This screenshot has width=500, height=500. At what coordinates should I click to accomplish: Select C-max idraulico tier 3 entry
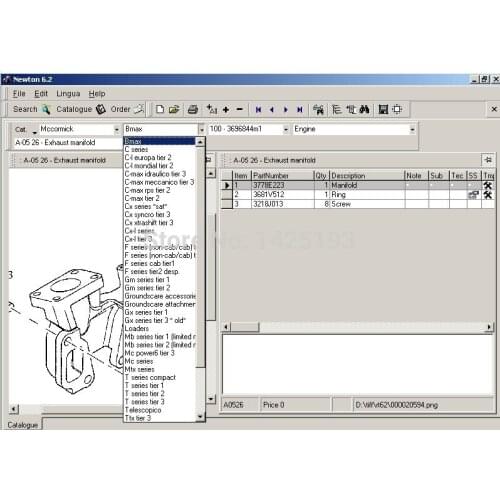click(x=159, y=174)
